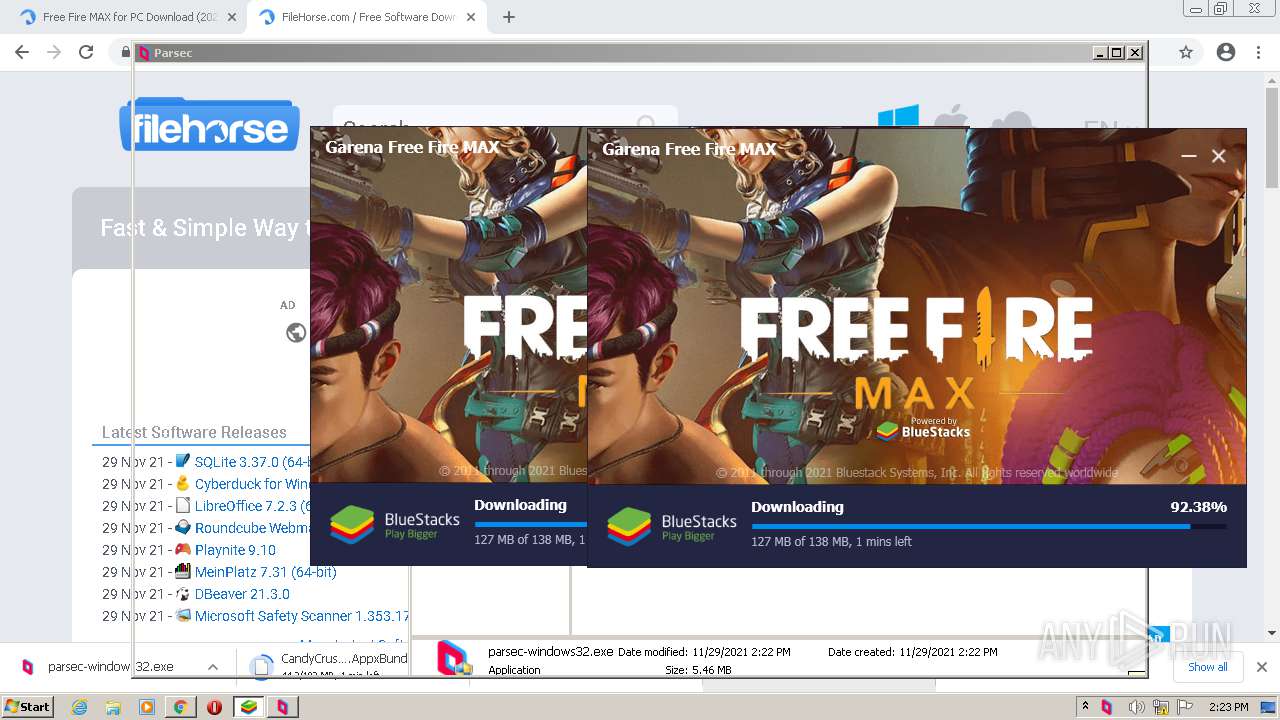Click the rear installer download progress bar

[x=530, y=524]
